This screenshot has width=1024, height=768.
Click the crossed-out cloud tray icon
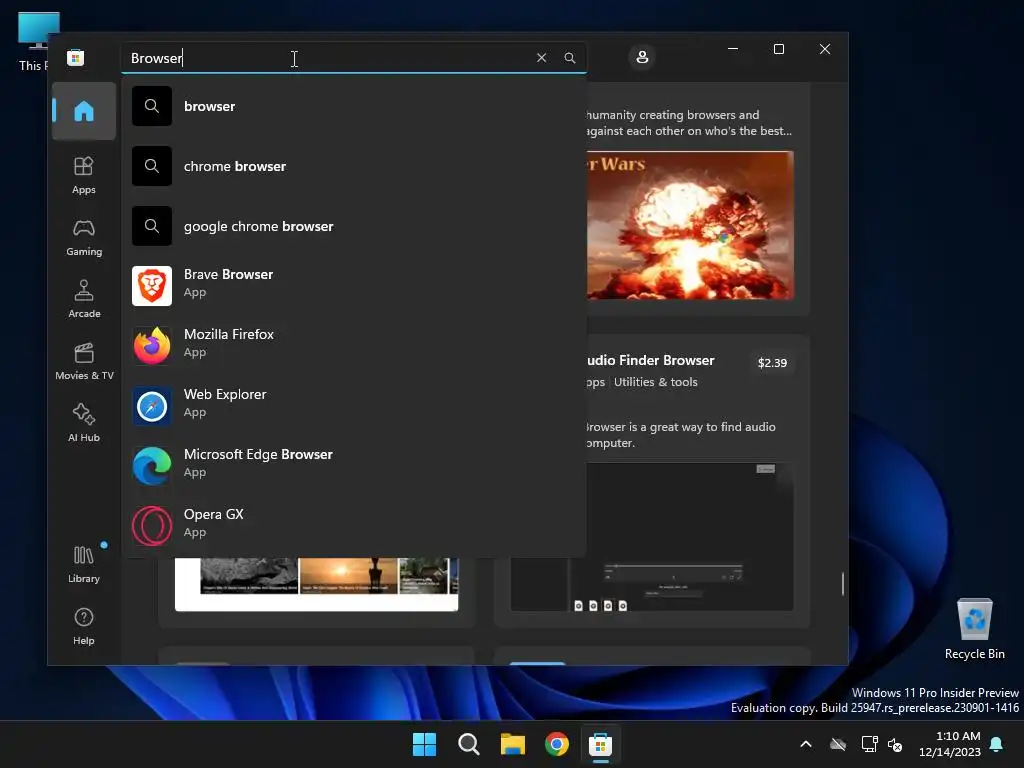point(838,744)
